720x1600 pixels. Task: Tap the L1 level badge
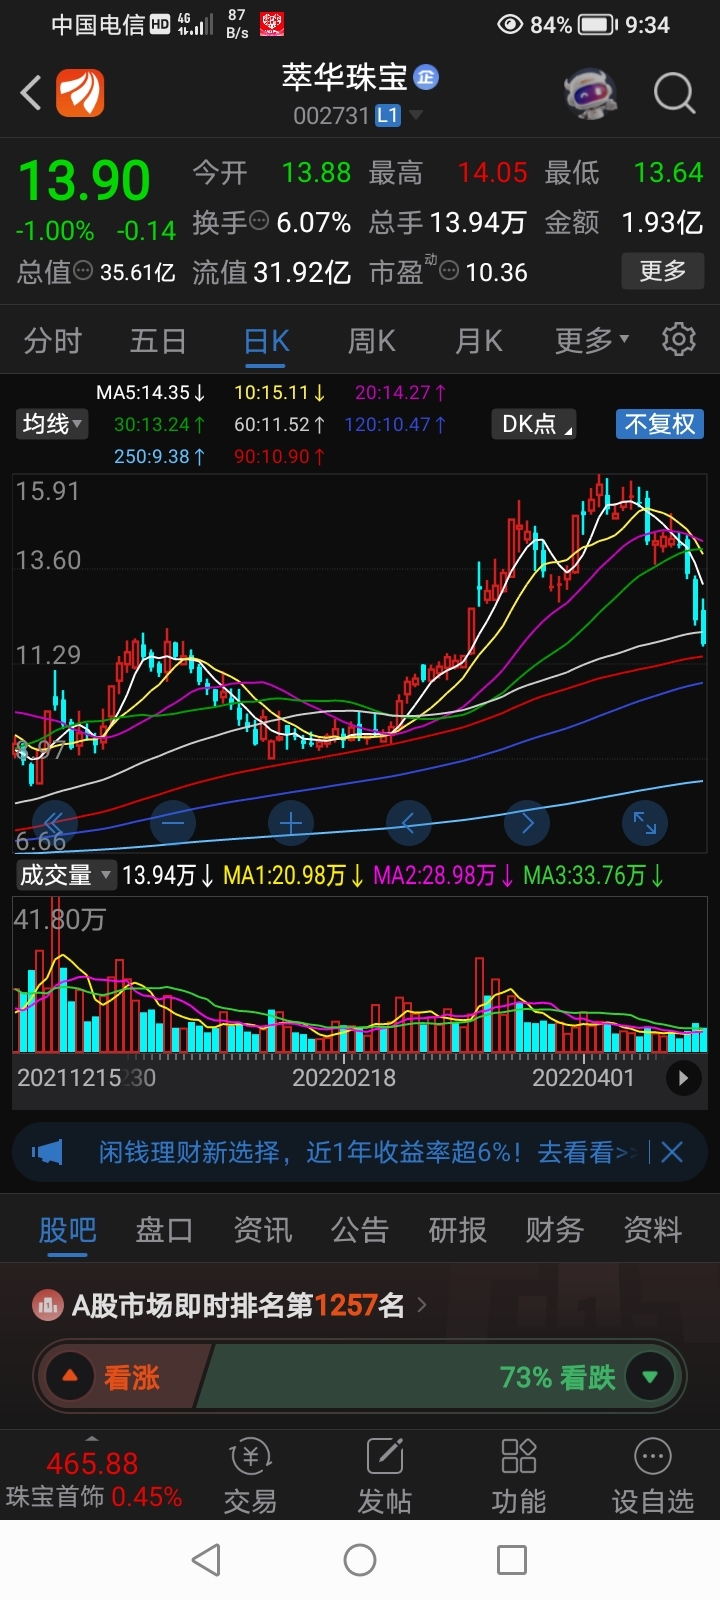pos(387,116)
